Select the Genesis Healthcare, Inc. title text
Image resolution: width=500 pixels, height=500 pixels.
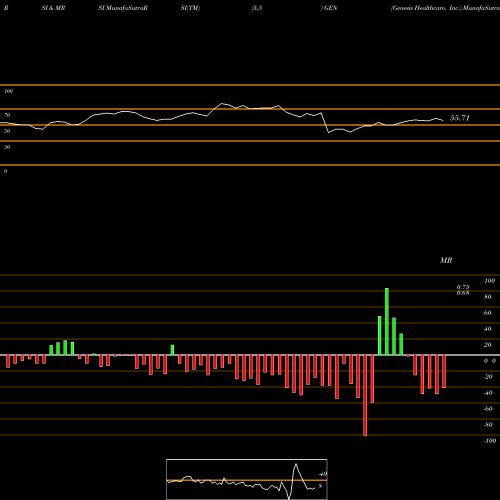(426, 8)
